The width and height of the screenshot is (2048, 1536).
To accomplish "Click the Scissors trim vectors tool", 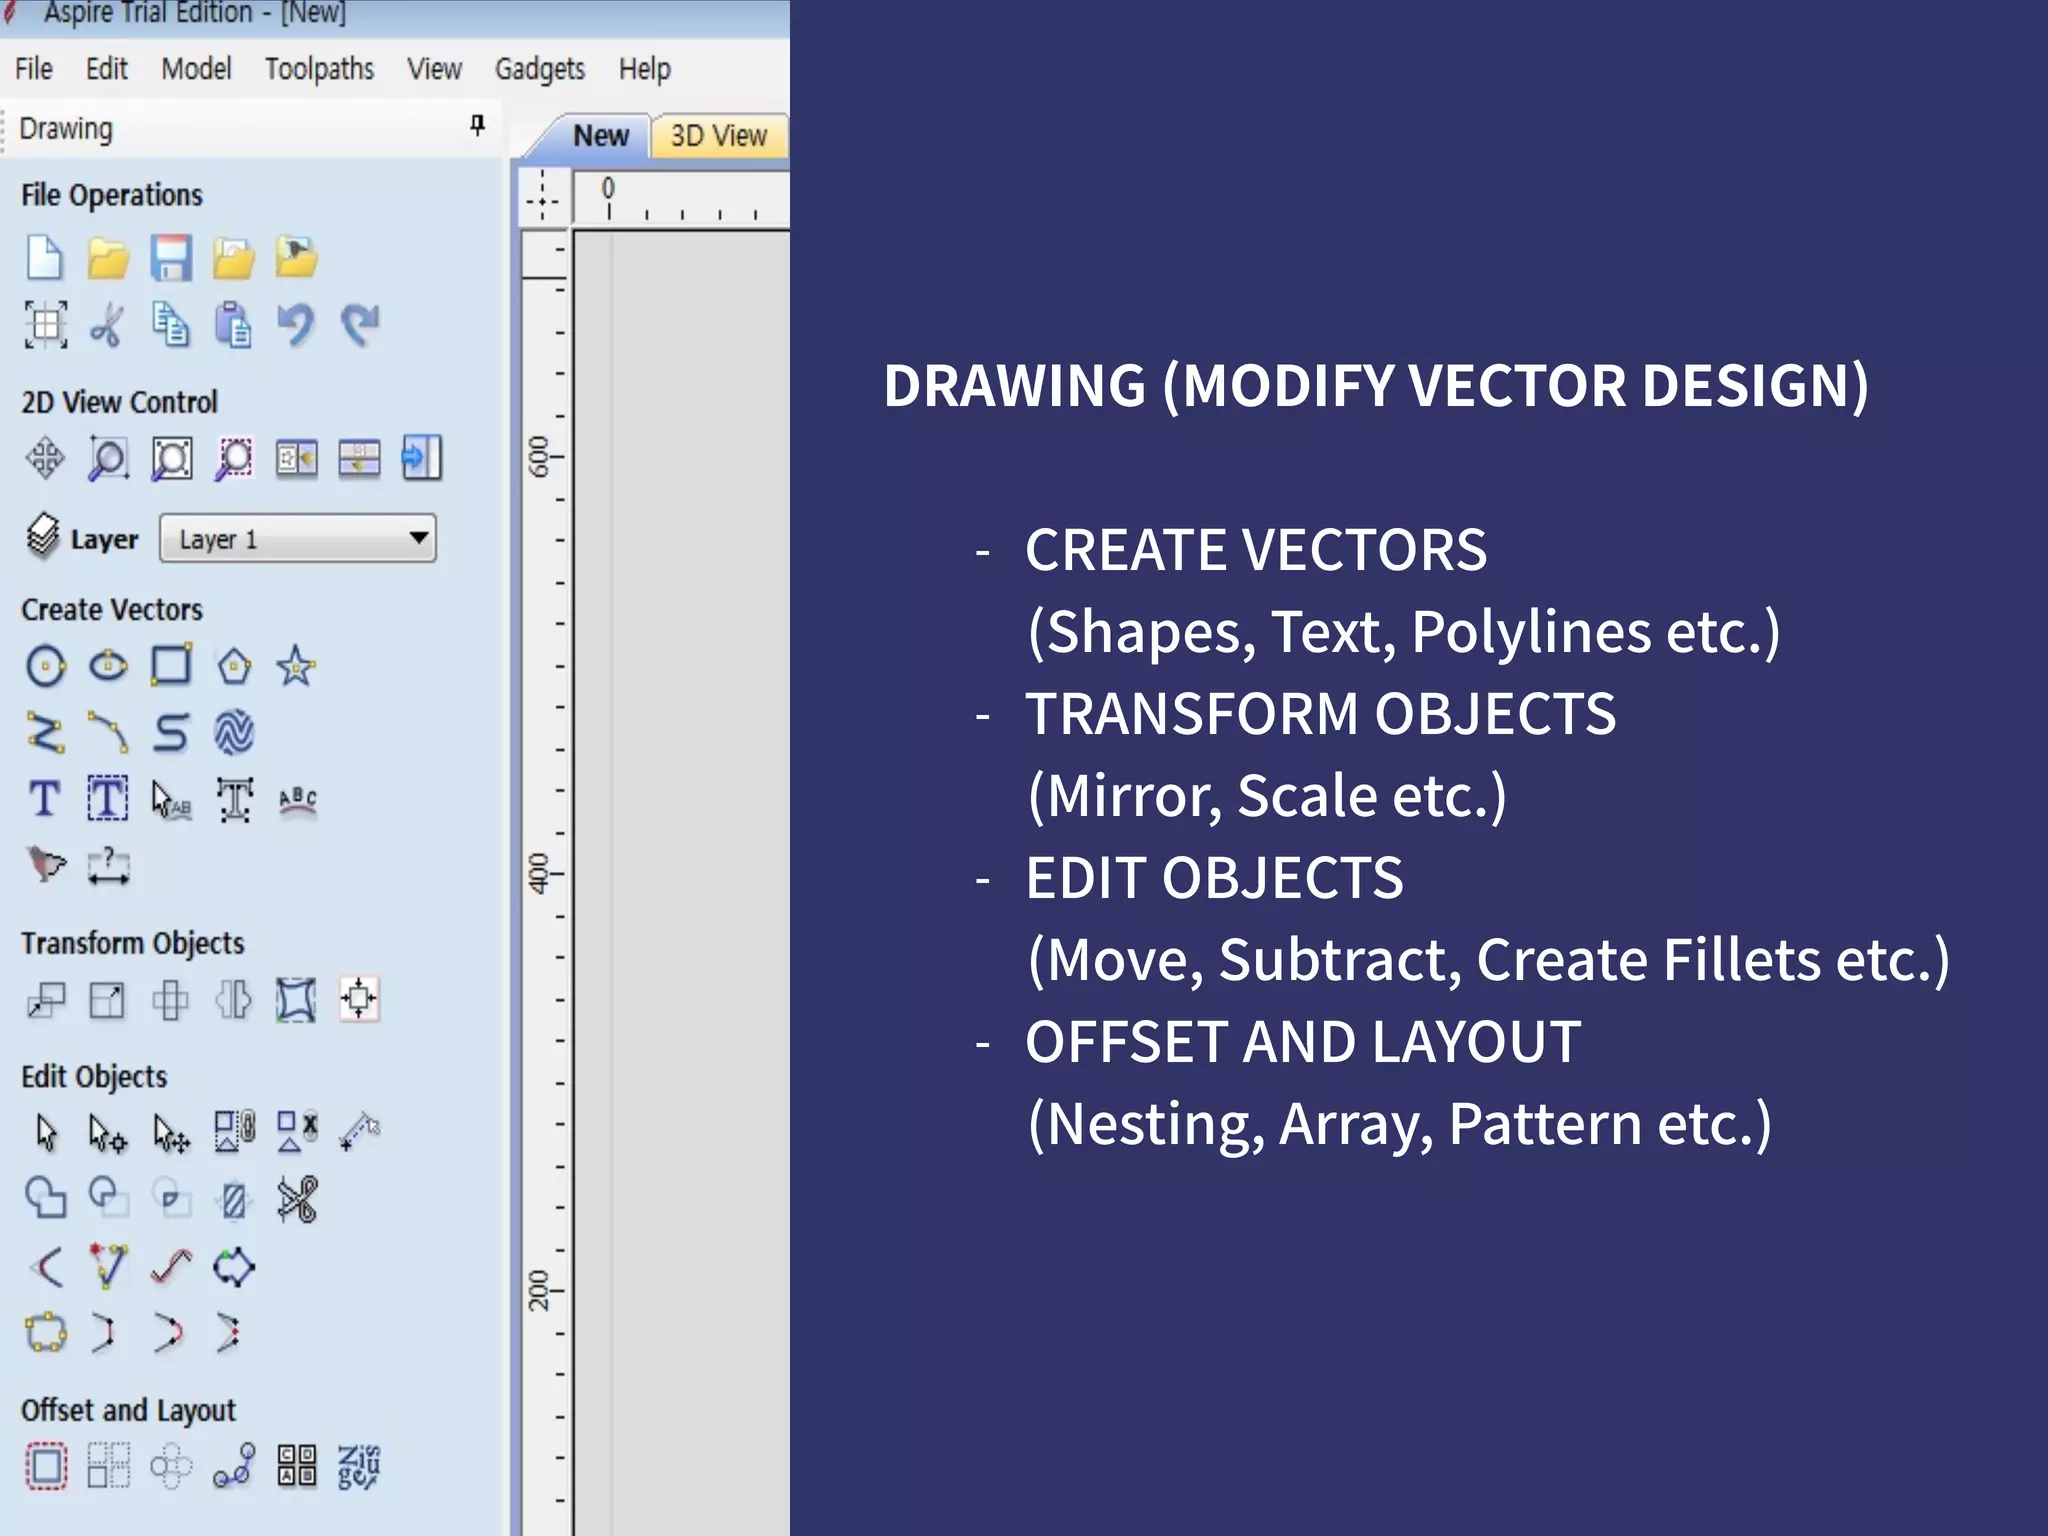I will point(296,1199).
